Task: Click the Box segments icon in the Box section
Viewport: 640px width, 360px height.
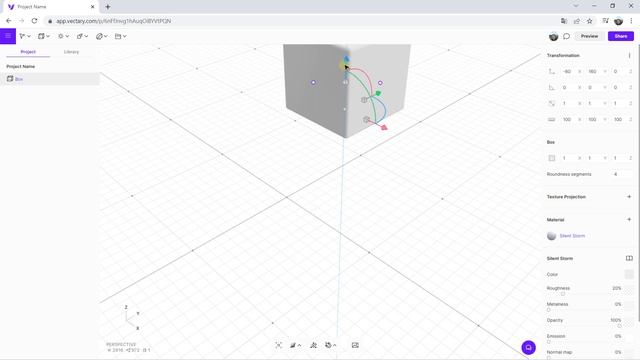Action: click(551, 158)
